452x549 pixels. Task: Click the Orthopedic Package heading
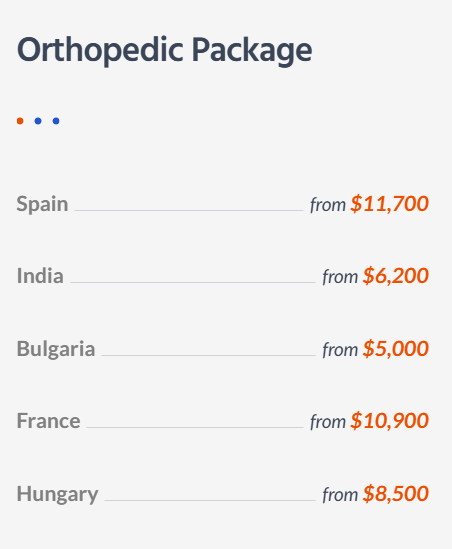(164, 50)
